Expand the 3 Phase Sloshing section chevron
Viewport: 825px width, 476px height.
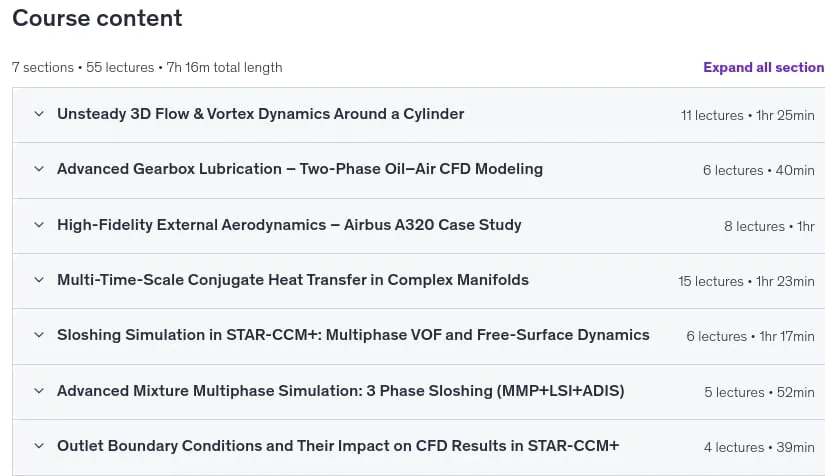tap(39, 391)
